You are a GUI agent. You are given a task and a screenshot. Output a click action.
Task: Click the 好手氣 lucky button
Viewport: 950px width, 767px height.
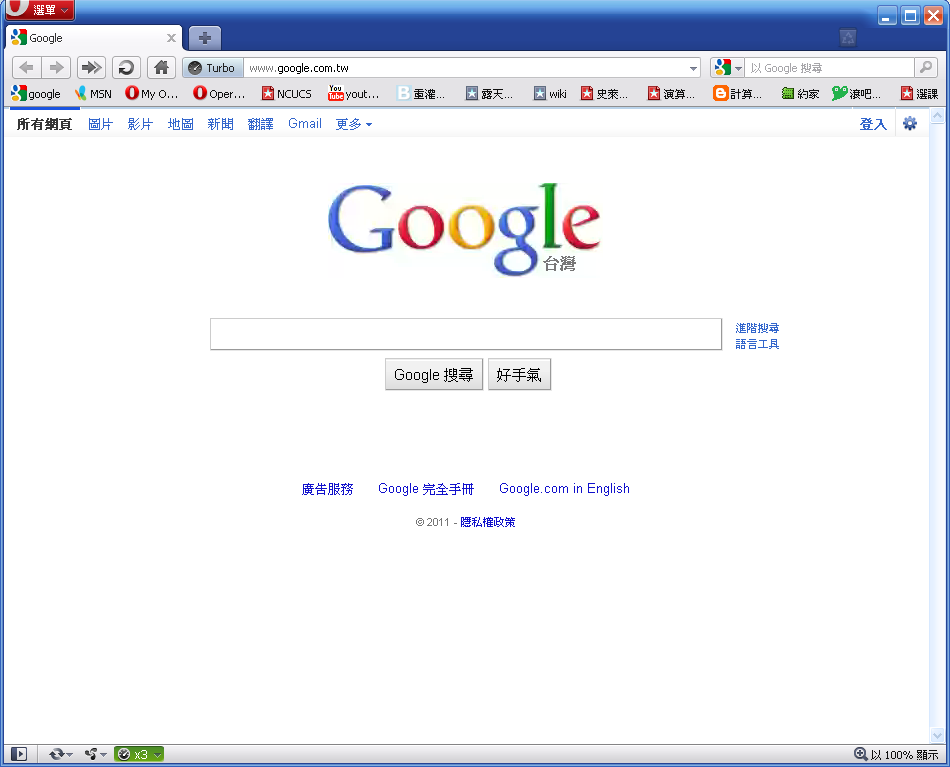click(x=519, y=374)
